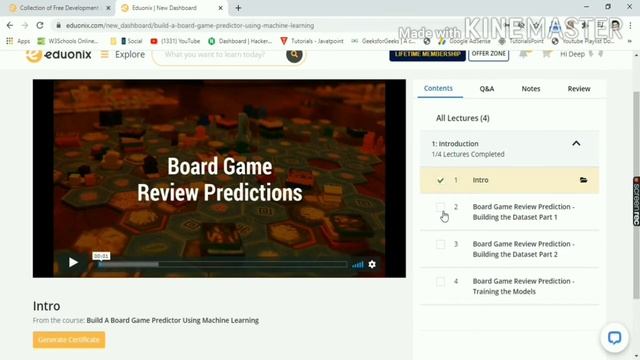Click the 1/4 Lectures Completed text
This screenshot has height=360, width=640.
tap(468, 154)
